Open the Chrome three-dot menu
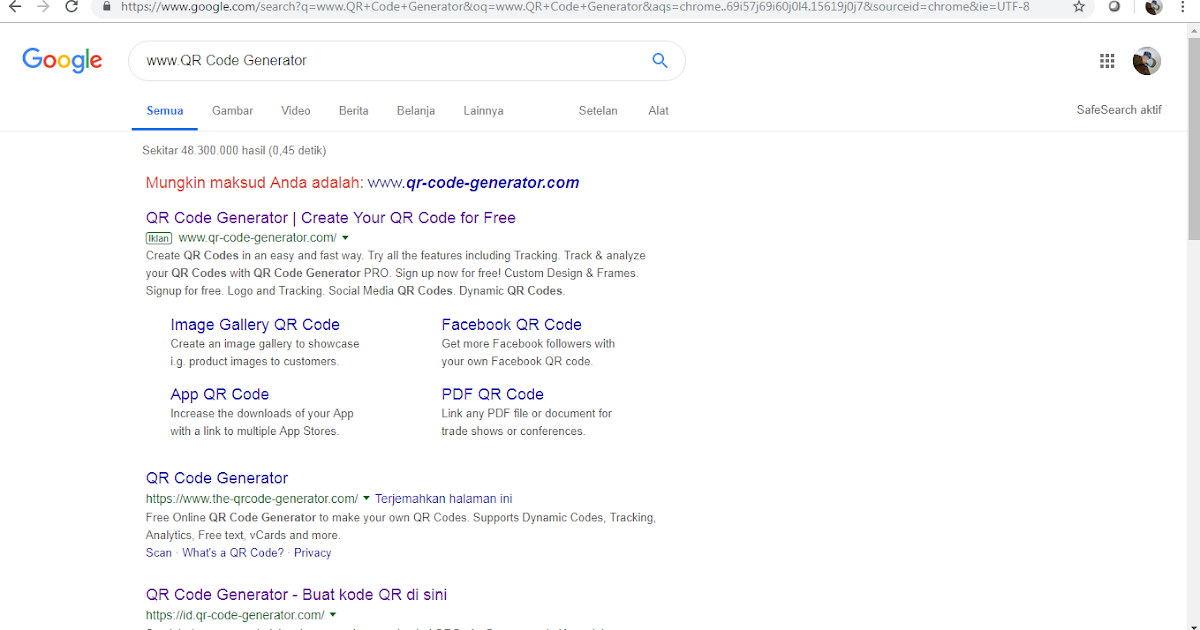The image size is (1200, 630). [x=1183, y=6]
